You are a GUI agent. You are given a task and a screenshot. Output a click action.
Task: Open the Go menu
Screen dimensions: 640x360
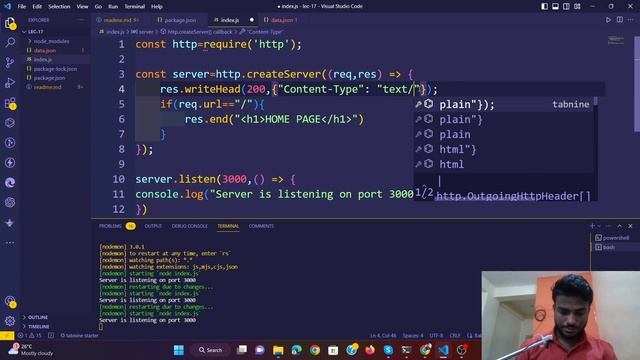point(98,7)
